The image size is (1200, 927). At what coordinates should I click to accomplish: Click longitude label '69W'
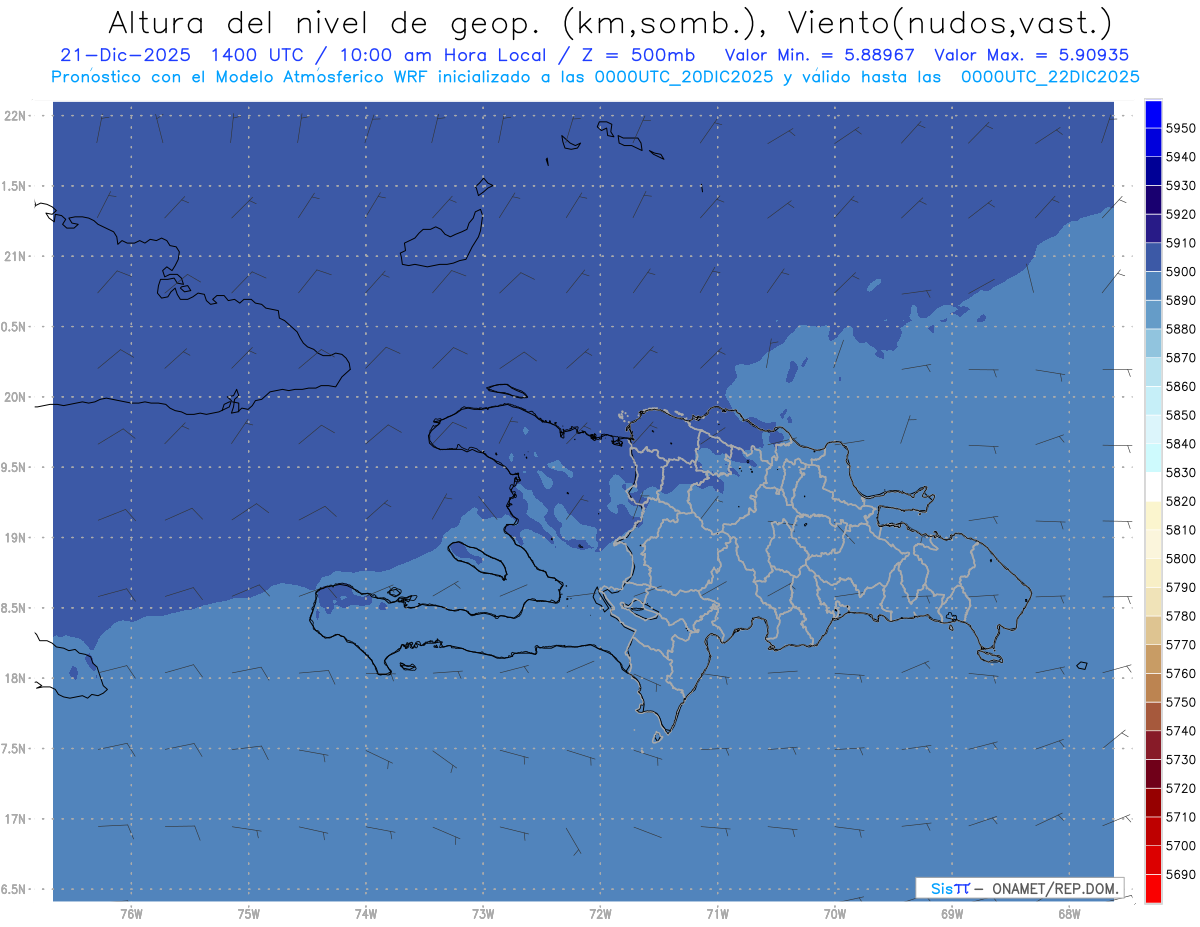(x=952, y=914)
